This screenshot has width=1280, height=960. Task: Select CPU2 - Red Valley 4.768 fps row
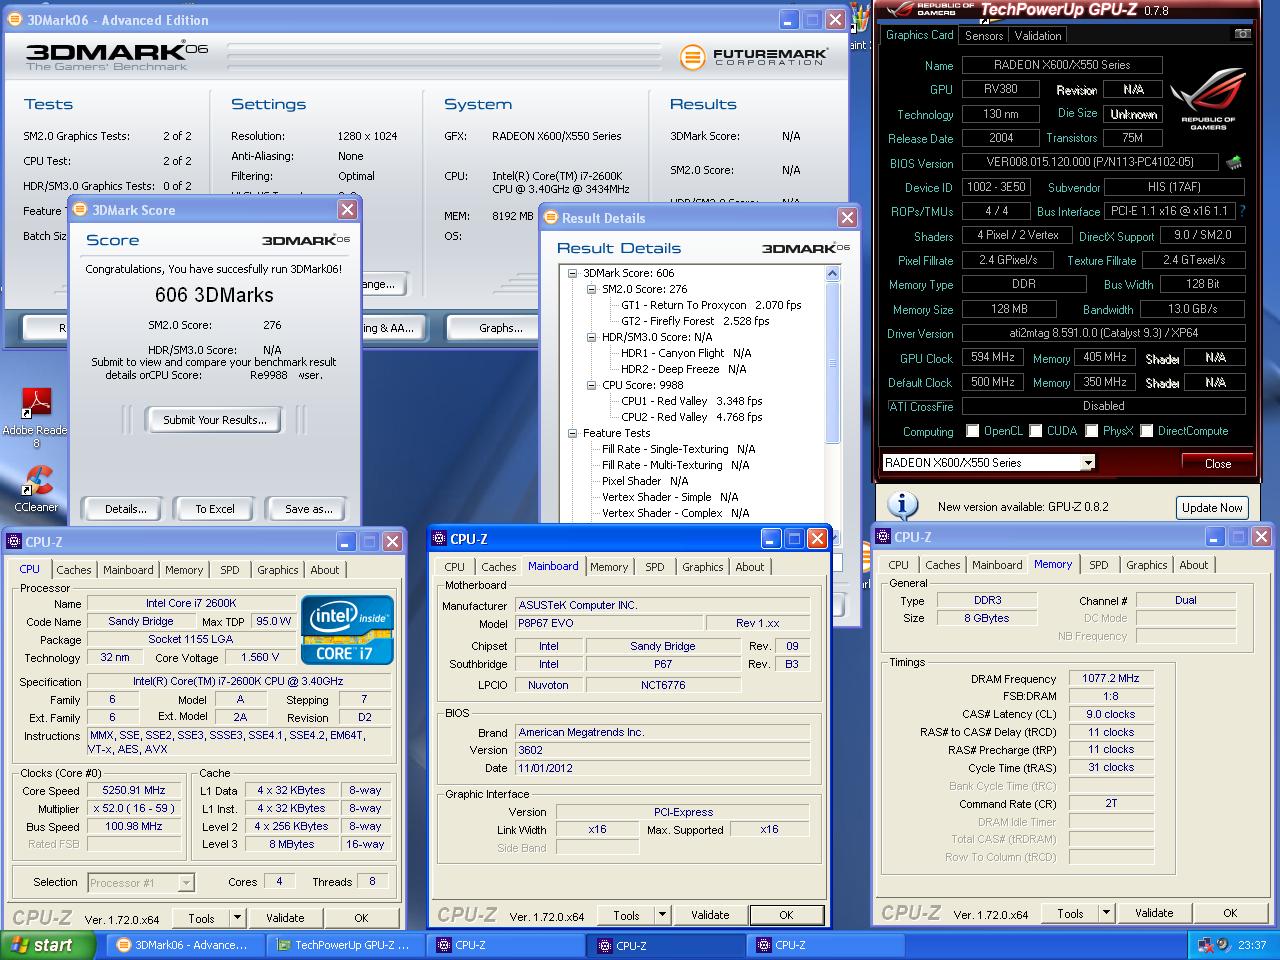[691, 417]
